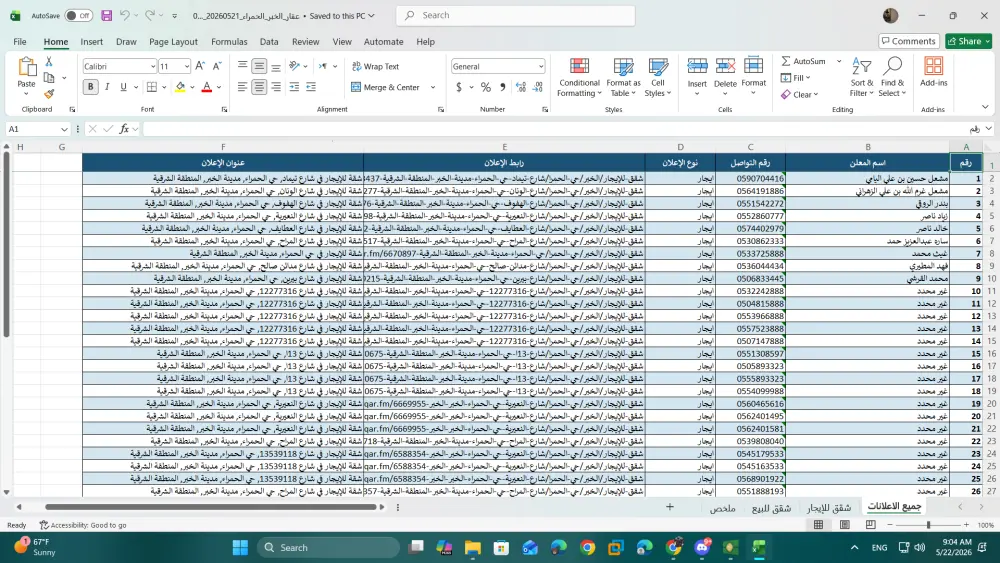
Task: Decrease font size with the smaller A icon
Action: [217, 66]
